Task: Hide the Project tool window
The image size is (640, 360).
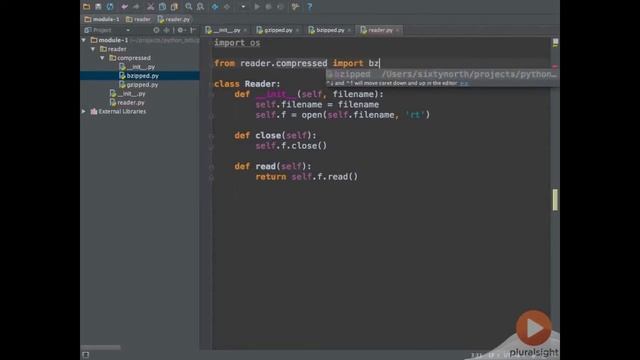Action: pyautogui.click(x=193, y=30)
